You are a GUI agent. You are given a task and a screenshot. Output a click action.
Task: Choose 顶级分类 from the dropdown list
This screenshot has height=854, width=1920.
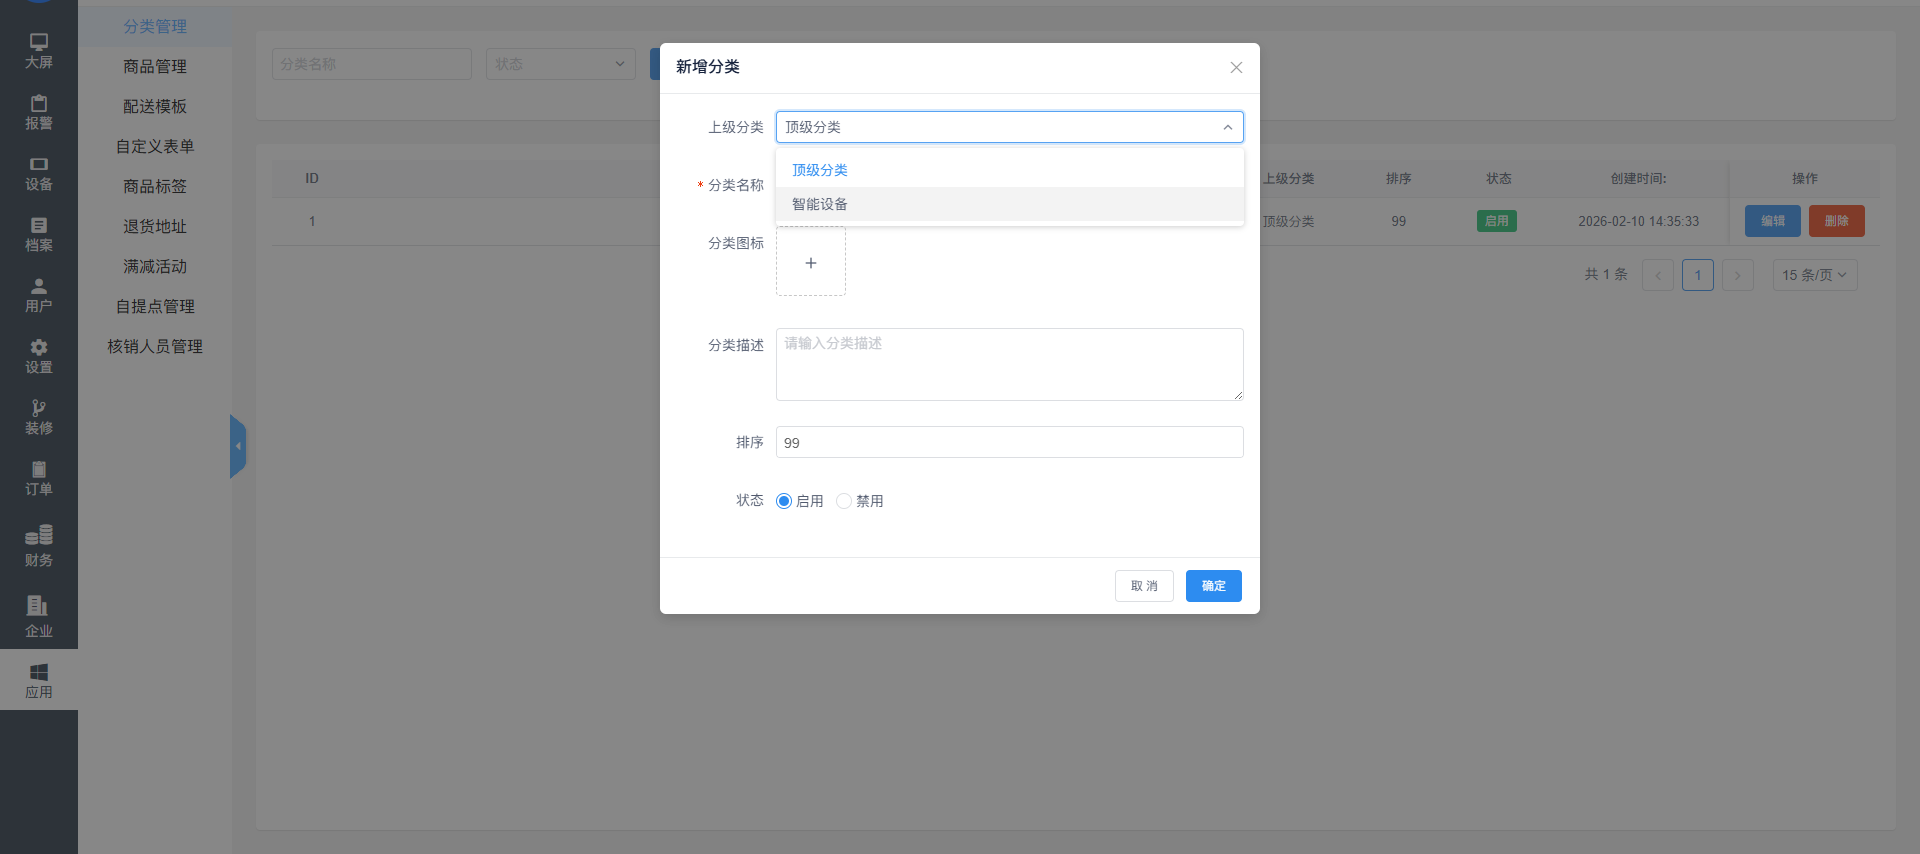tap(1010, 170)
